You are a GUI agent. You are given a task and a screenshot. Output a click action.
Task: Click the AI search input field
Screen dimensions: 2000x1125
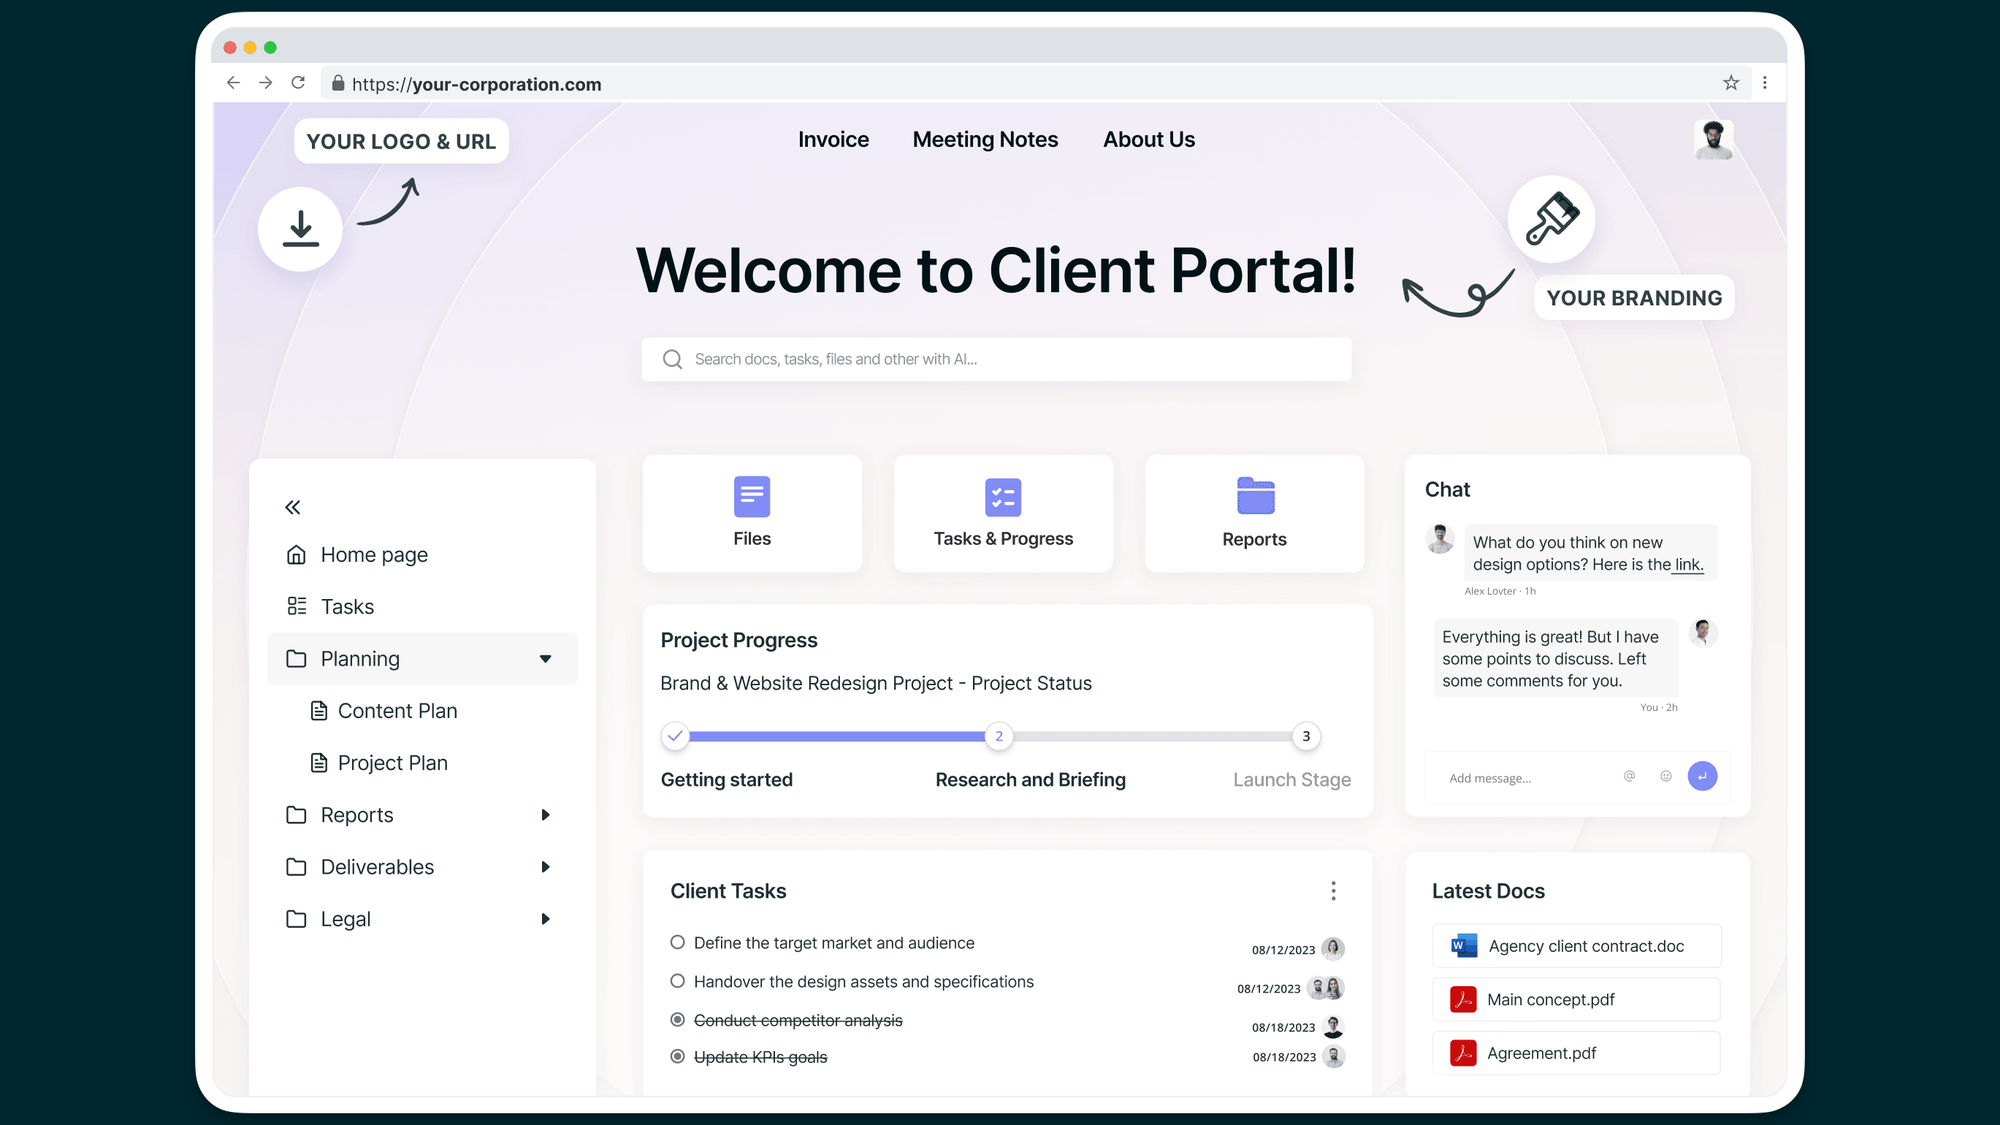tap(996, 359)
